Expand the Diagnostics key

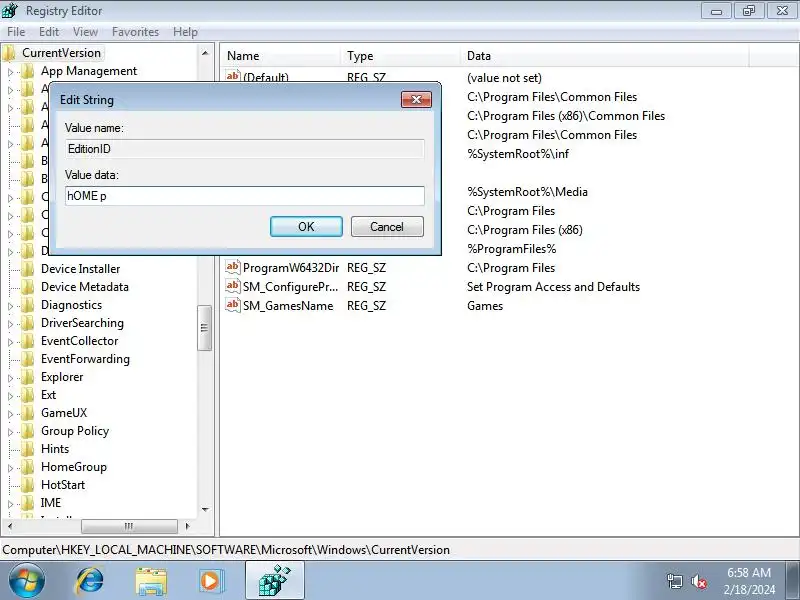[x=10, y=306]
